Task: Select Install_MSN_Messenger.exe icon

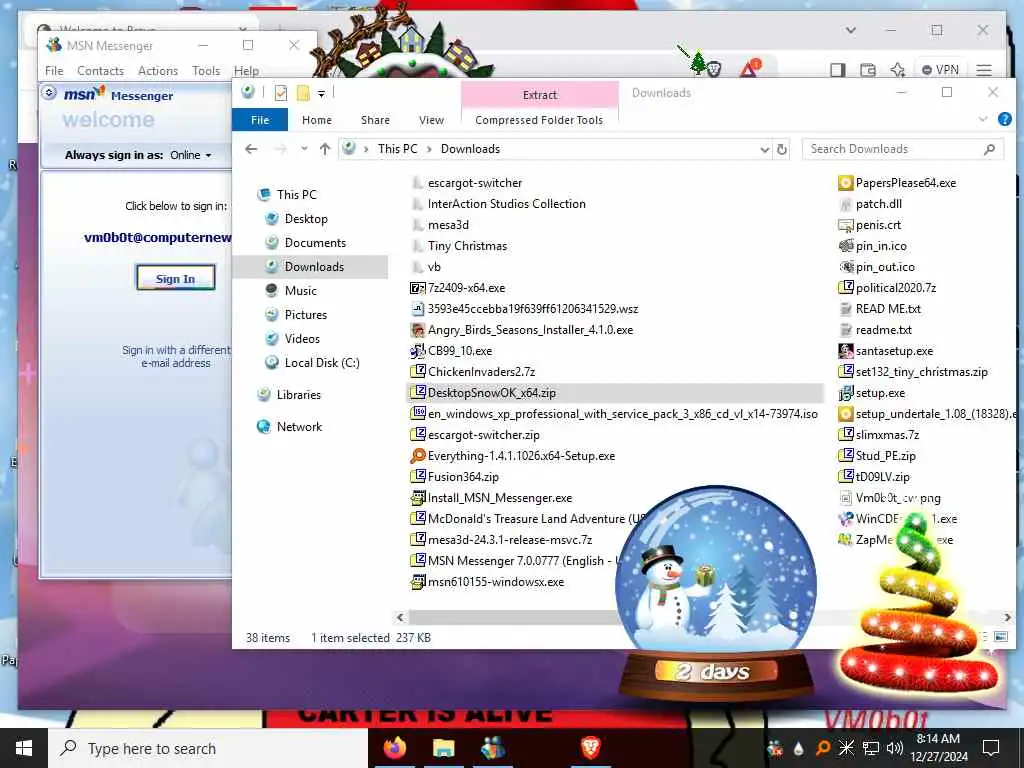Action: tap(417, 498)
